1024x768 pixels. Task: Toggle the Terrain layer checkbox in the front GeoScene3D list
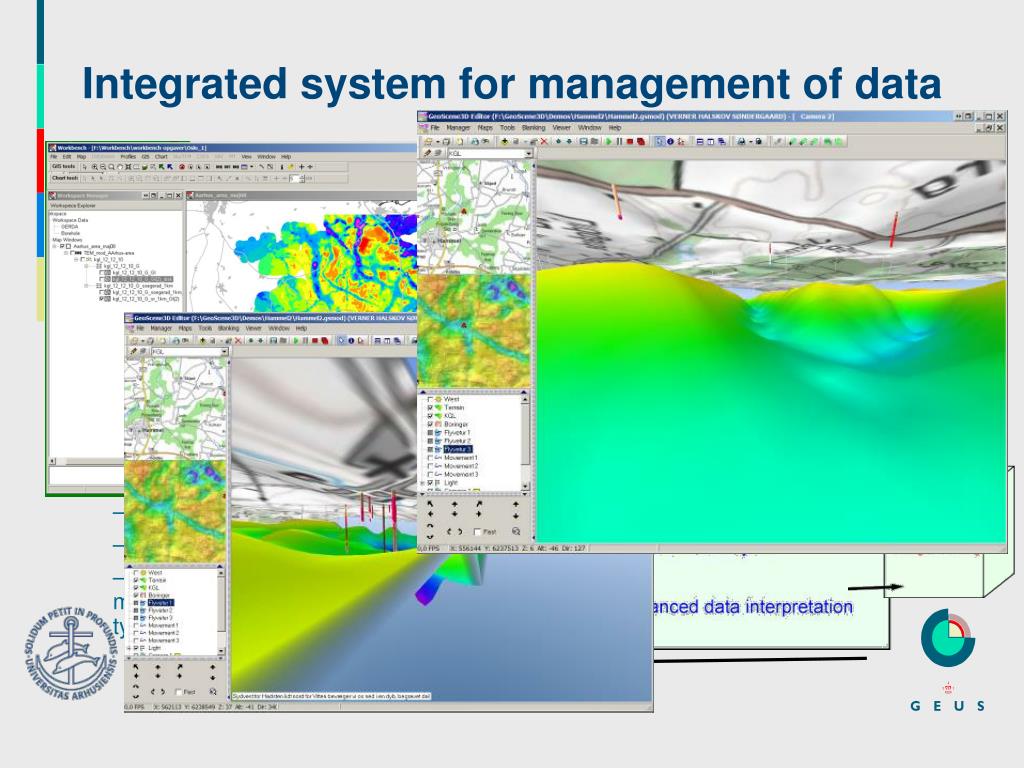[x=430, y=408]
